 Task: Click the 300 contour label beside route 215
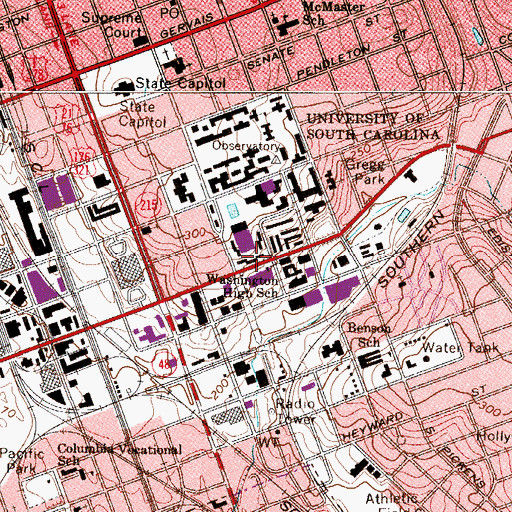point(194,234)
